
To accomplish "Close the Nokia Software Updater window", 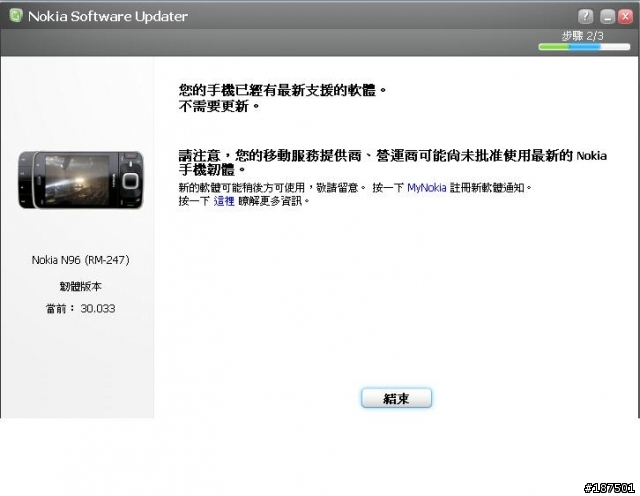I will (625, 16).
